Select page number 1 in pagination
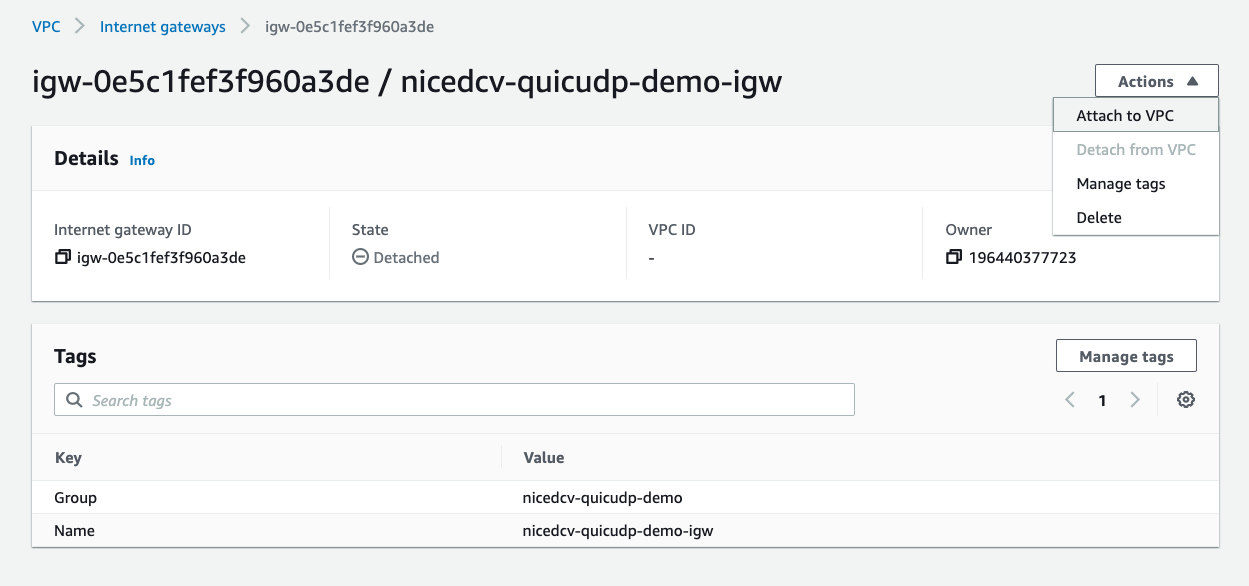This screenshot has height=586, width=1249. tap(1102, 400)
